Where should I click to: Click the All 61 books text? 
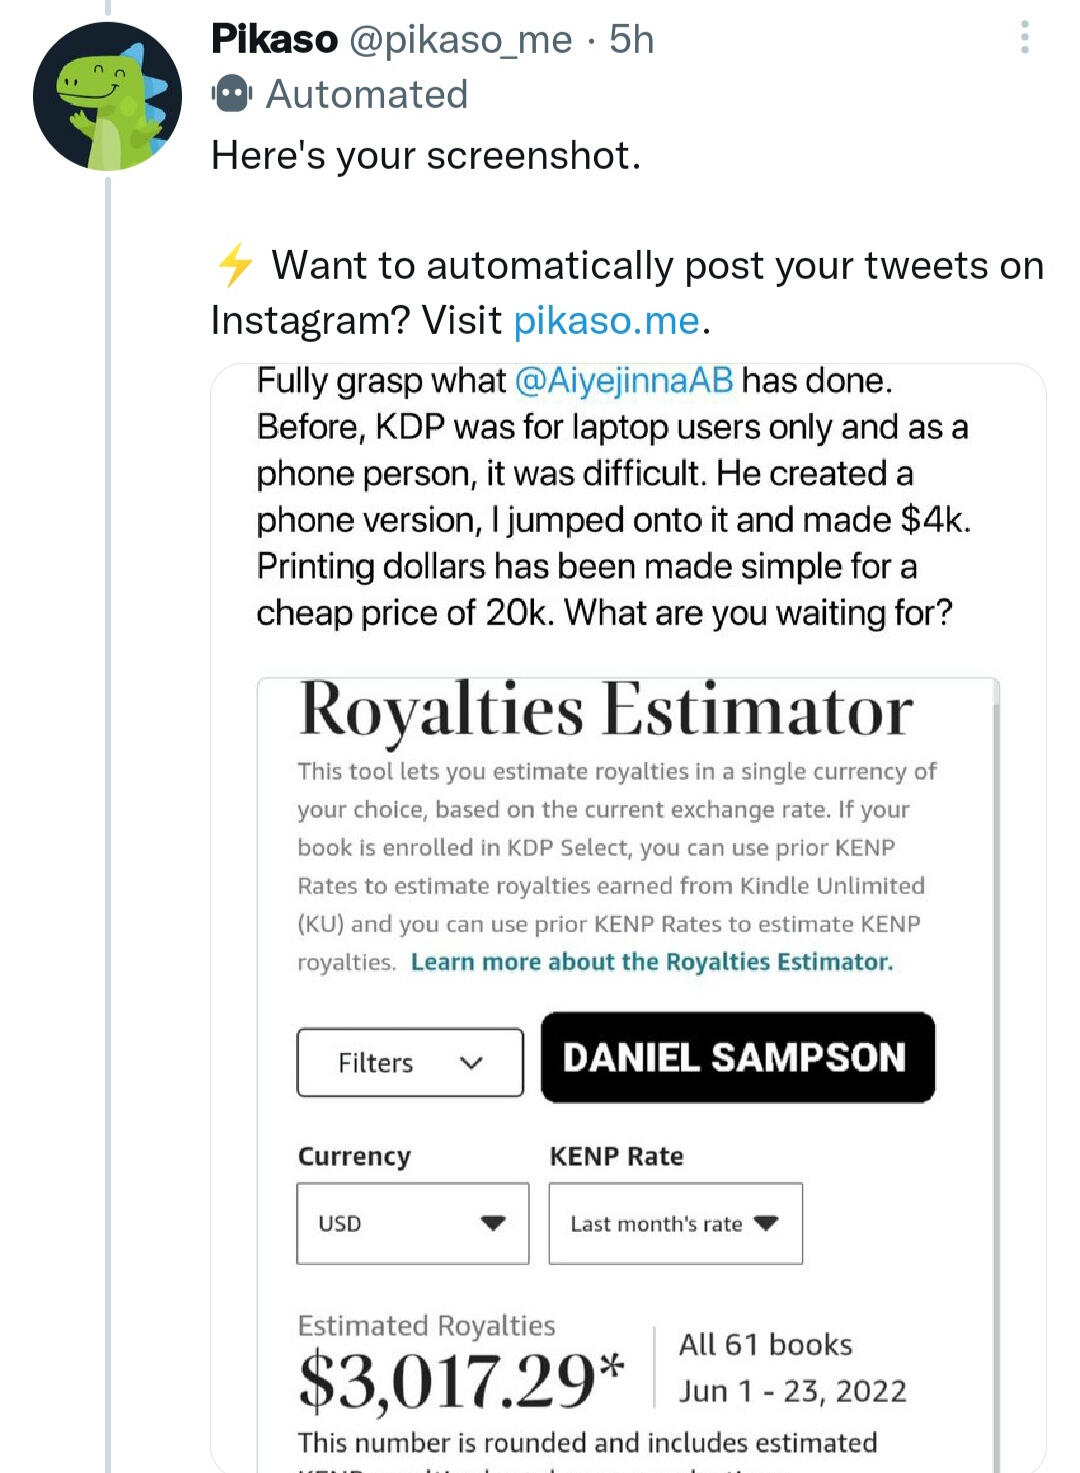[x=766, y=1345]
